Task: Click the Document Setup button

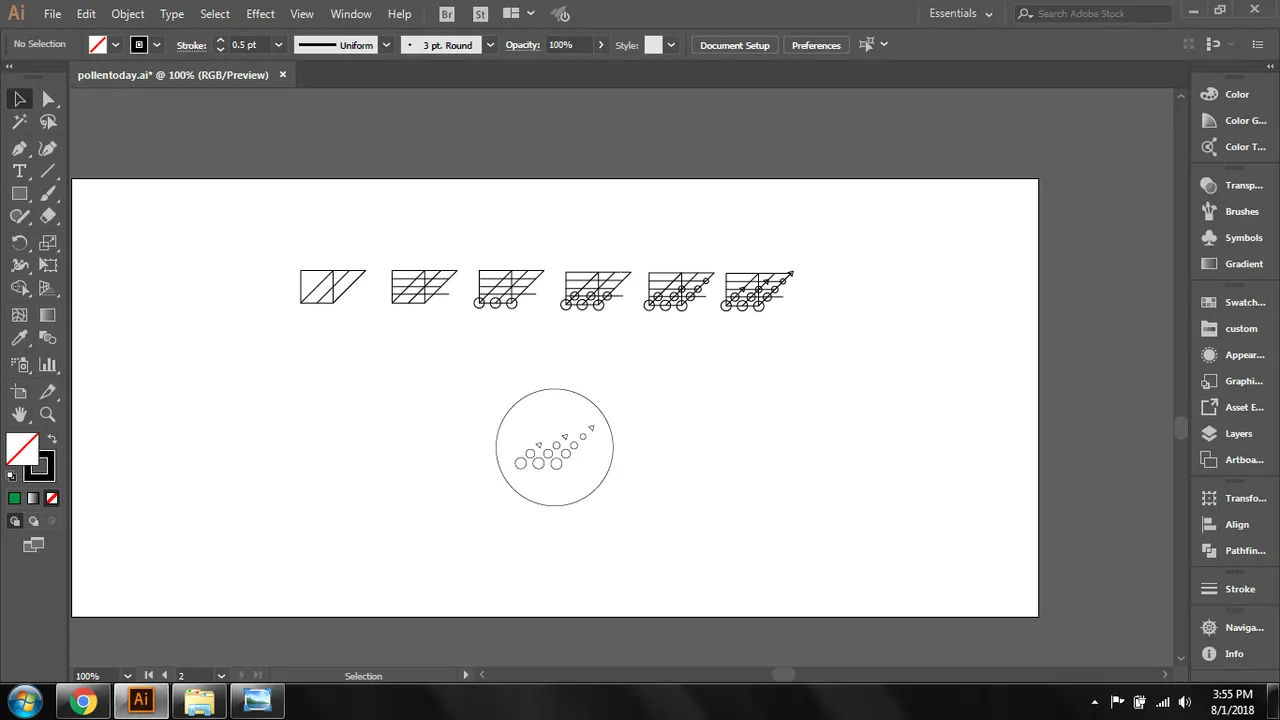Action: (x=735, y=45)
